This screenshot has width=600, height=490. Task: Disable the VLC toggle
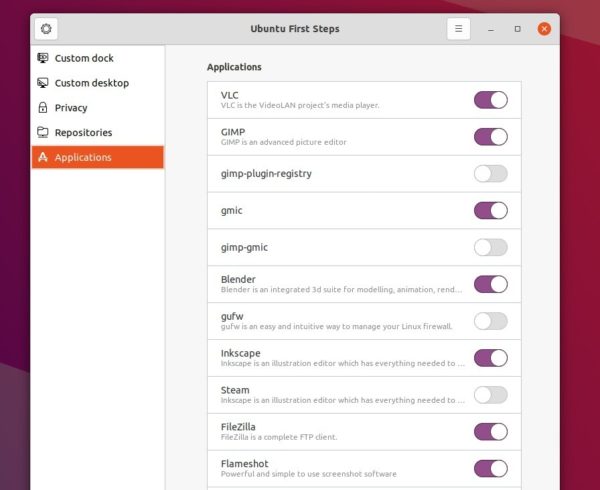(x=491, y=100)
